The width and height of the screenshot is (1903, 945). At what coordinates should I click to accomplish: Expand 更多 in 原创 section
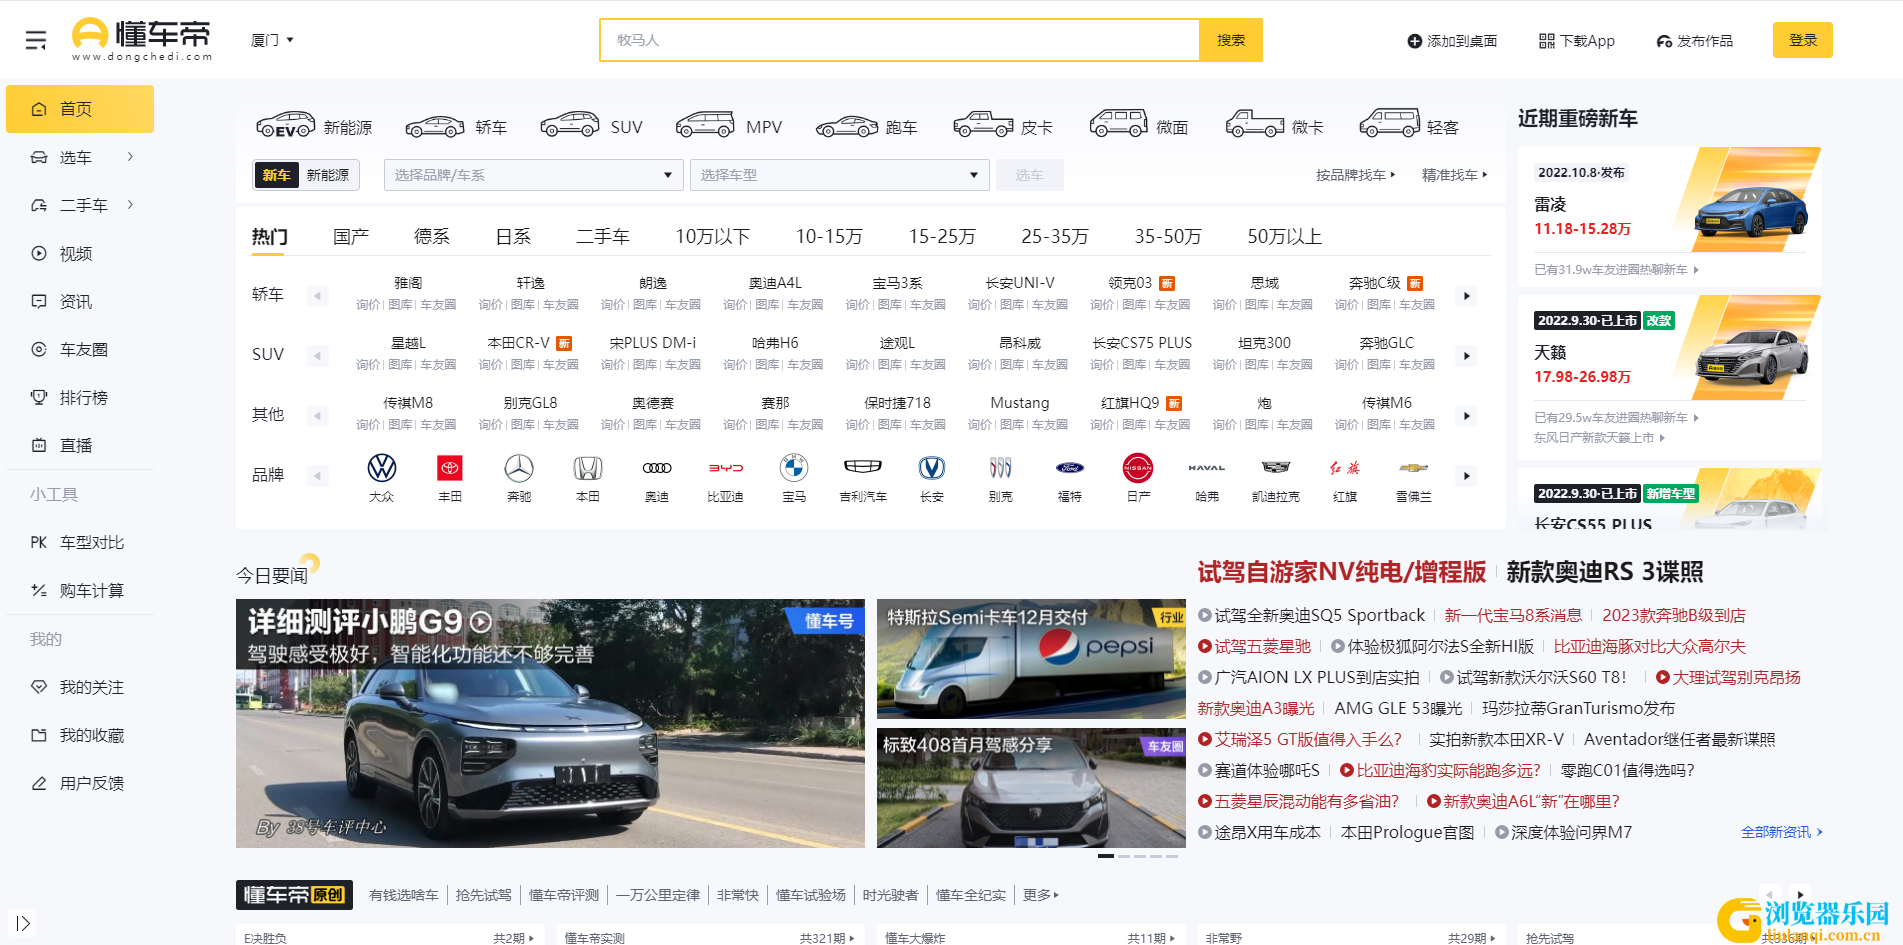coord(1040,895)
